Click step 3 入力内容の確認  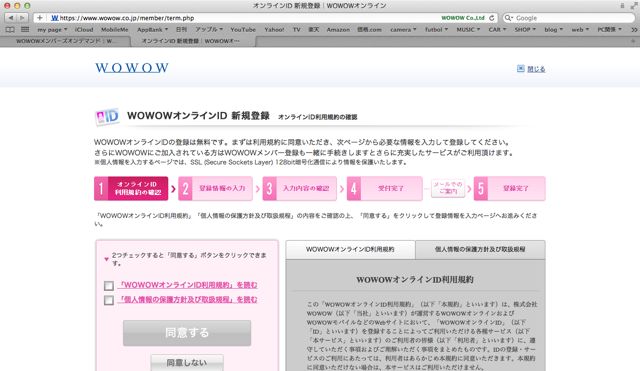(300, 189)
